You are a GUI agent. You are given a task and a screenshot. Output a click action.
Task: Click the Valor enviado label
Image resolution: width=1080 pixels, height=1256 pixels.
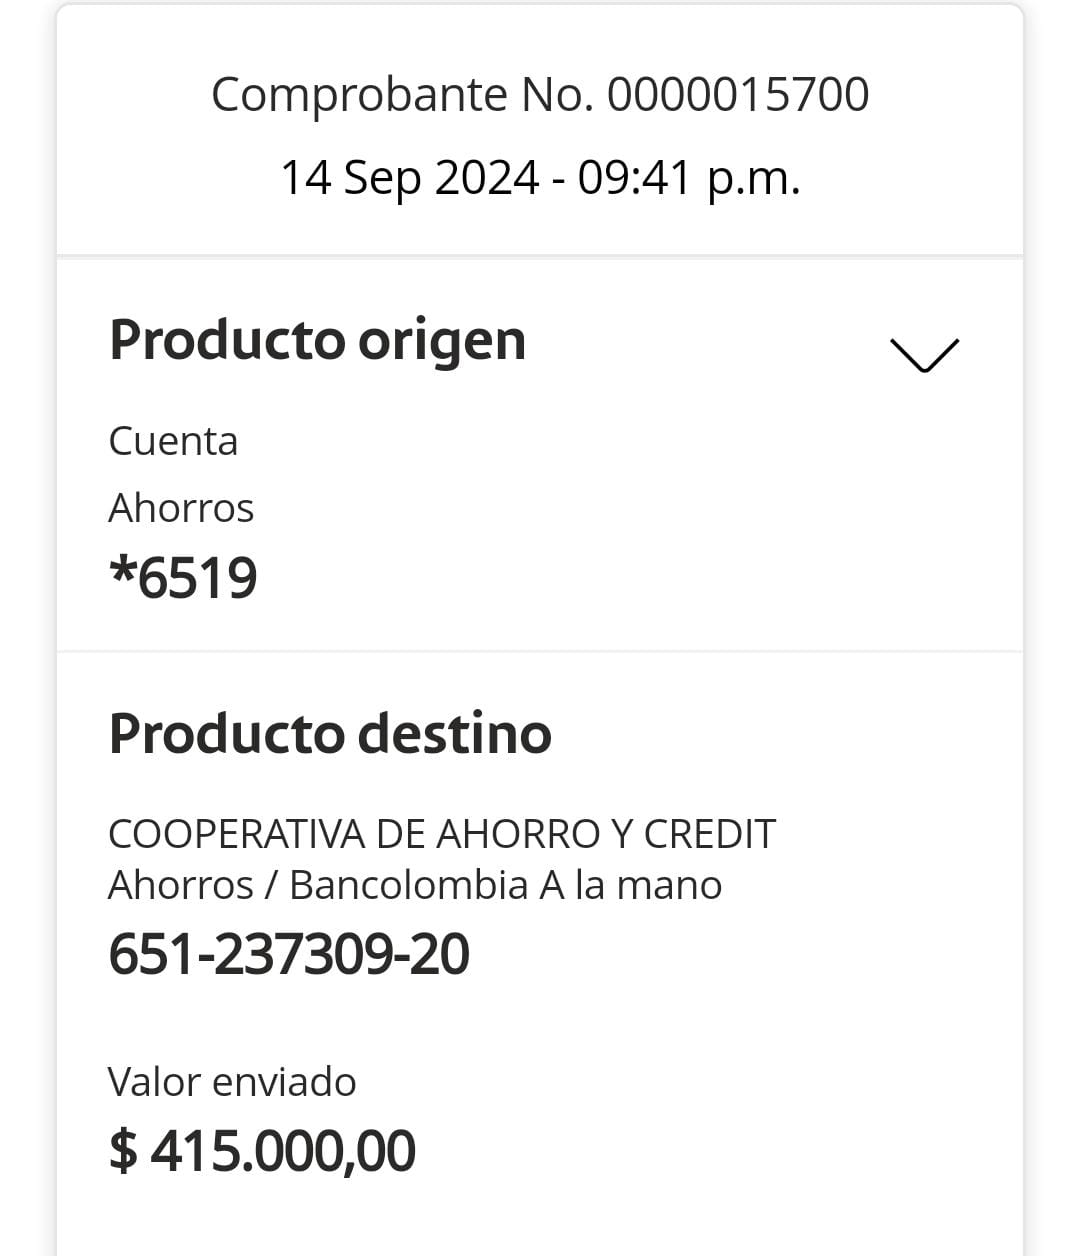point(232,1082)
